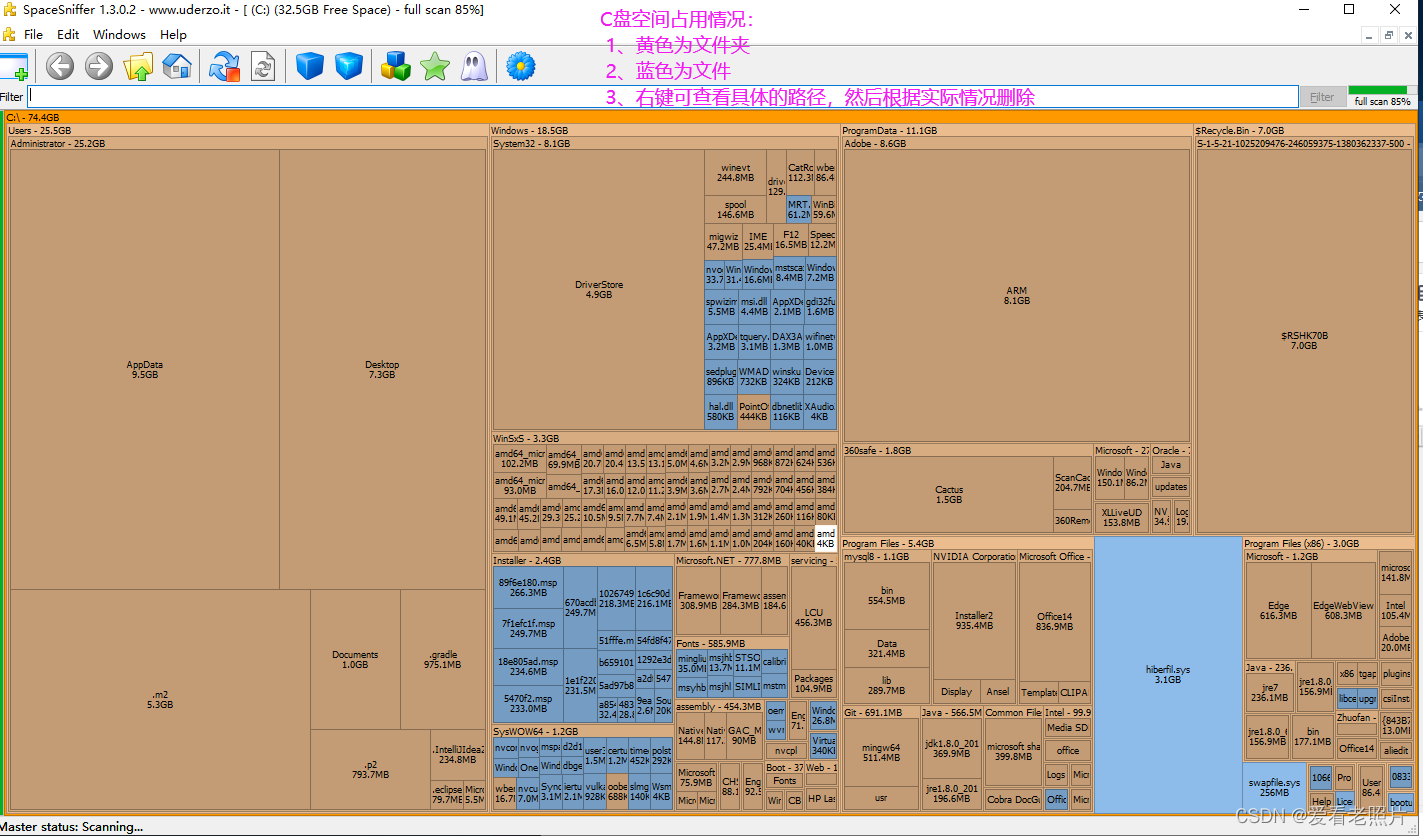
Task: Select the AppData 9.5GB block
Action: coord(145,370)
